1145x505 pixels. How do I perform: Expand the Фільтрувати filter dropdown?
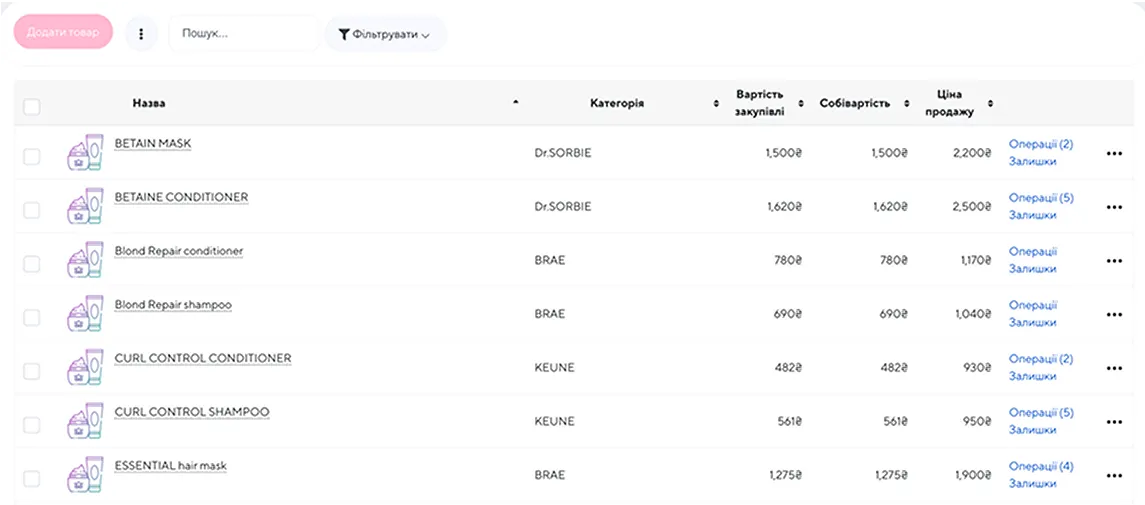pyautogui.click(x=385, y=35)
